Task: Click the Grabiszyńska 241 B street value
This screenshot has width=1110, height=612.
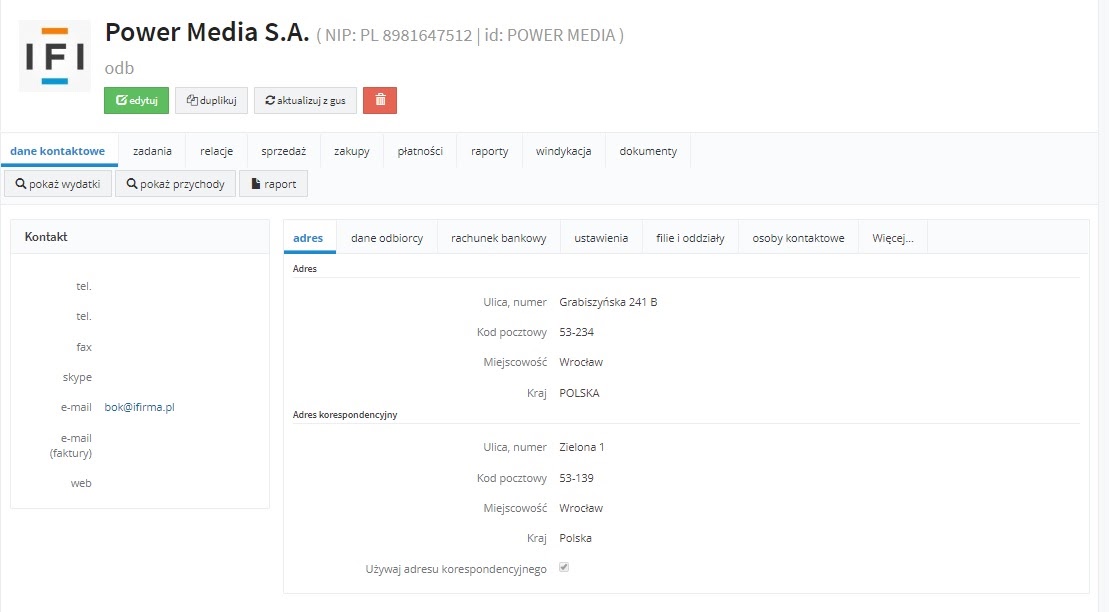Action: [x=608, y=302]
